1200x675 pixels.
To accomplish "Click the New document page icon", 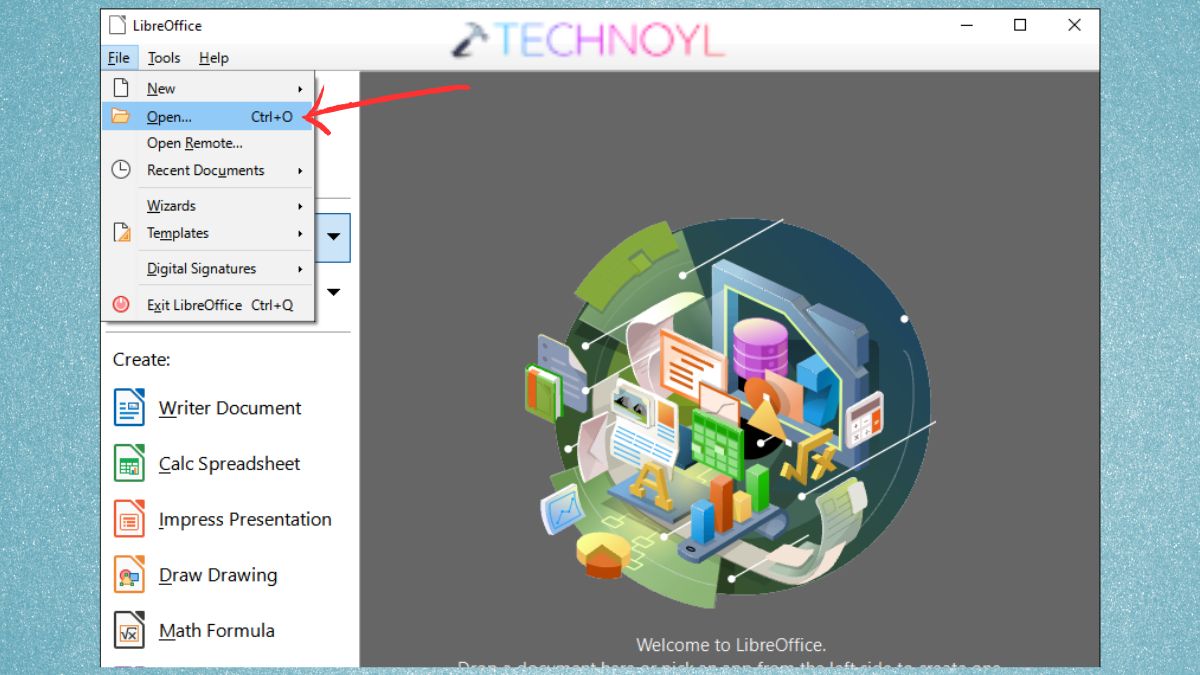I will [x=121, y=88].
